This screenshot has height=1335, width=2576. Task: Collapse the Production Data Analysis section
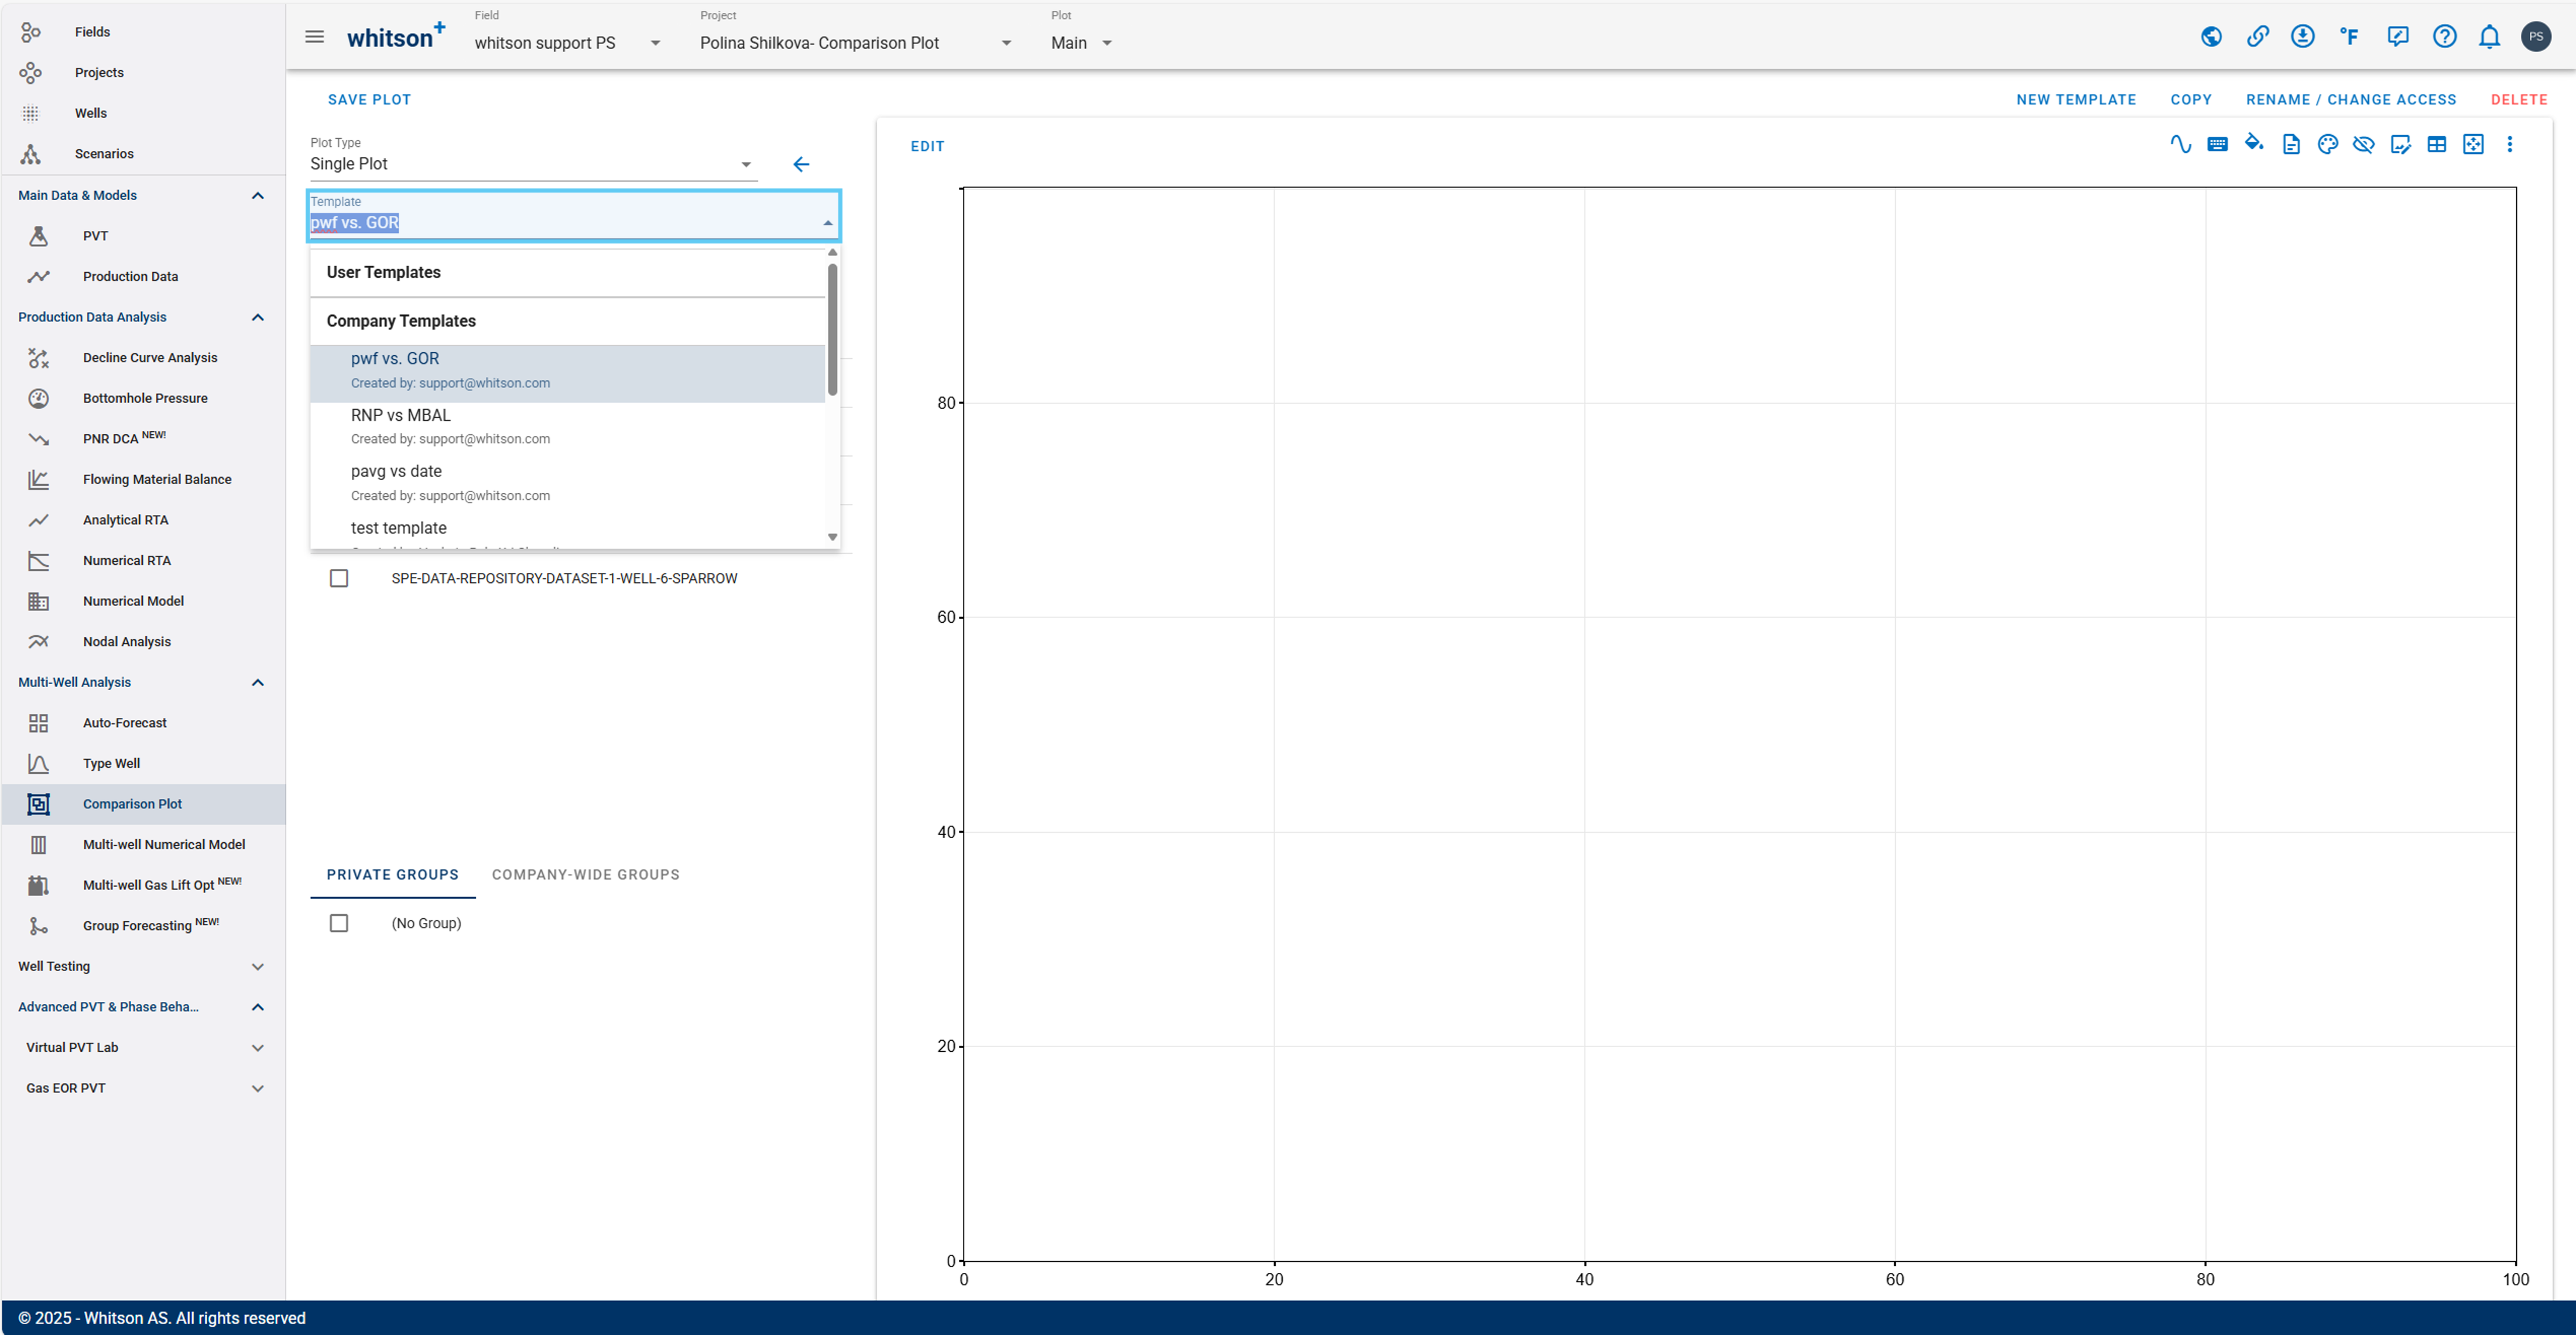tap(257, 318)
